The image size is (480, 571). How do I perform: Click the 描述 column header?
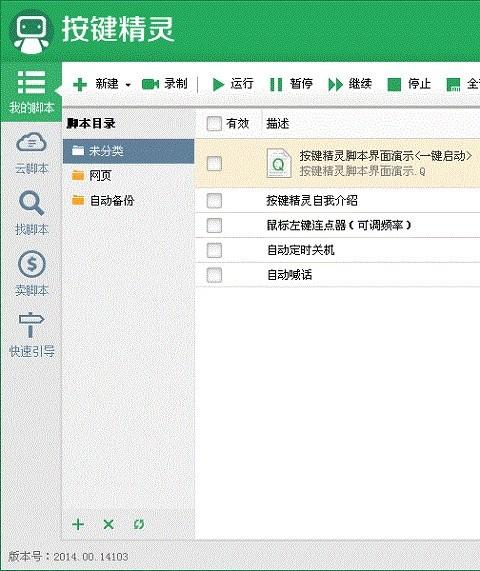pos(278,123)
